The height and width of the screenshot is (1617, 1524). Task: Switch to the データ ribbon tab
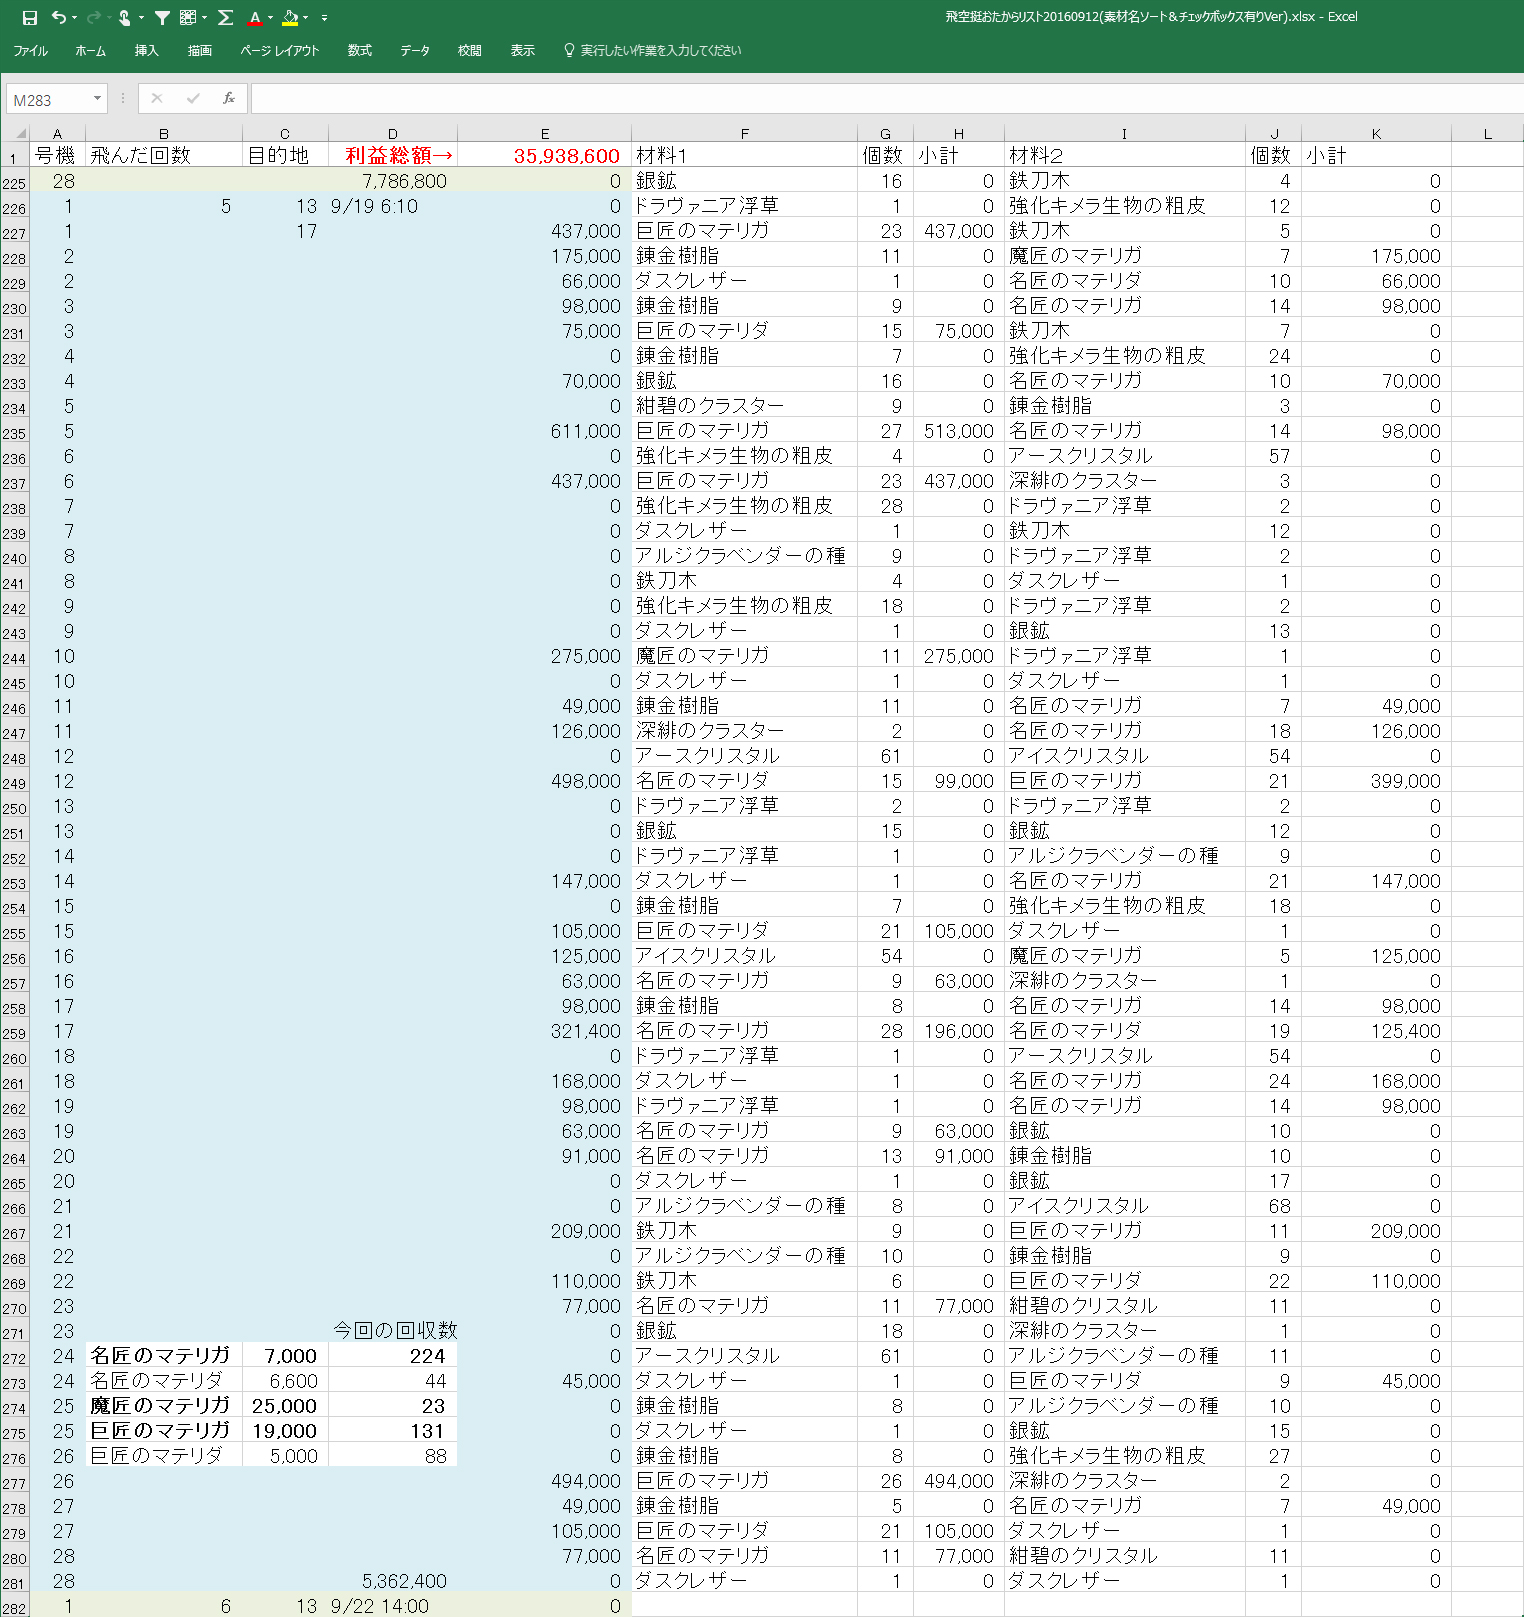pyautogui.click(x=414, y=50)
